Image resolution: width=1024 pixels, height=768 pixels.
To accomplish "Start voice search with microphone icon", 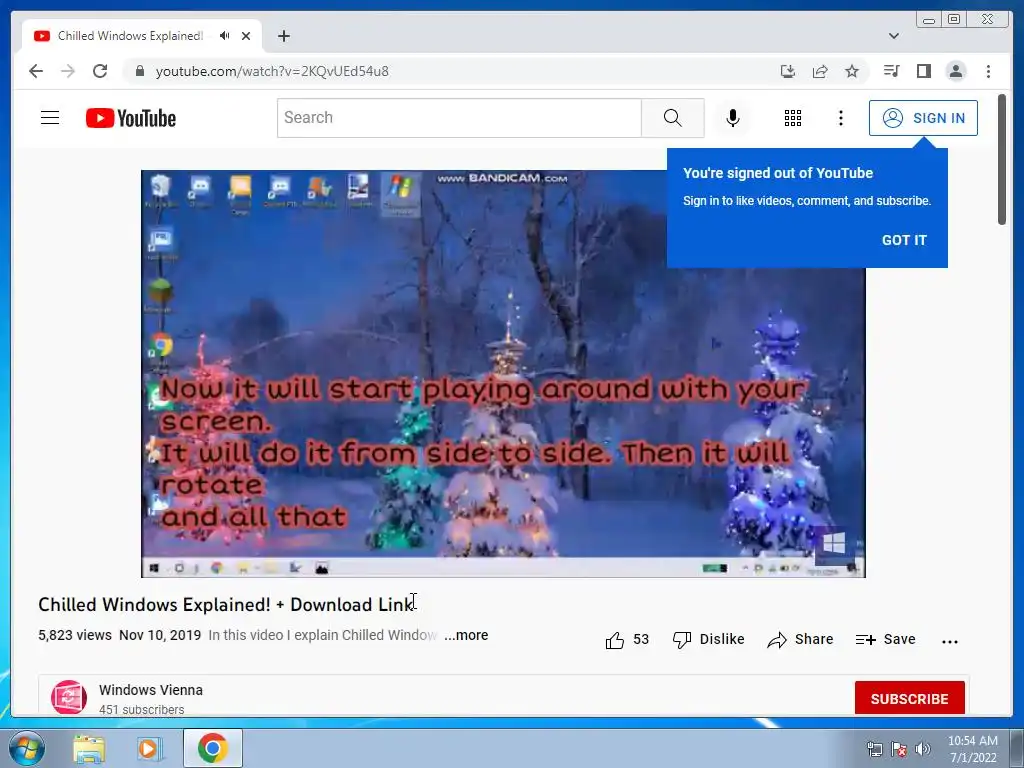I will click(x=733, y=118).
